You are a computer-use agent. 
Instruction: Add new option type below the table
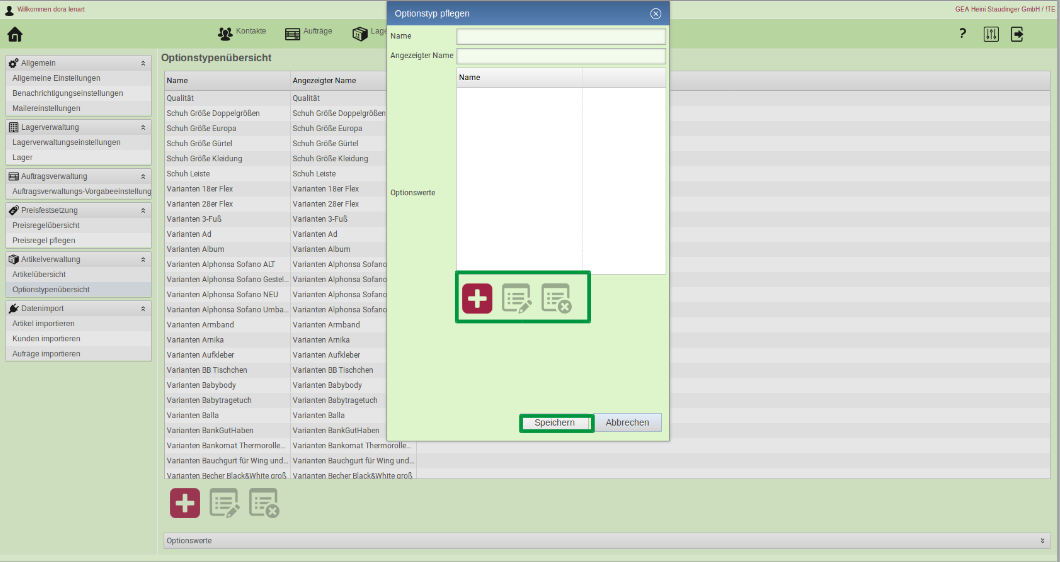[185, 503]
